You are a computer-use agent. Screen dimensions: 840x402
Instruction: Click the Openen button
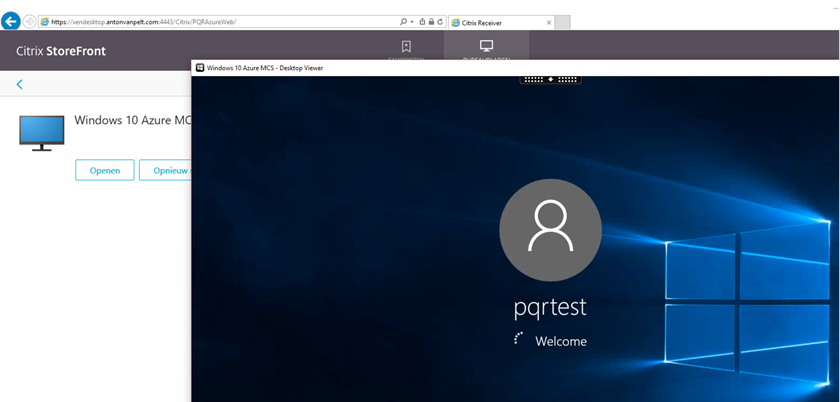point(104,170)
